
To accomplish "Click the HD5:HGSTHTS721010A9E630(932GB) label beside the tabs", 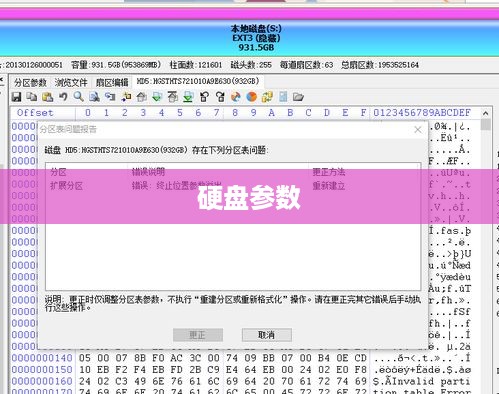I will 198,81.
